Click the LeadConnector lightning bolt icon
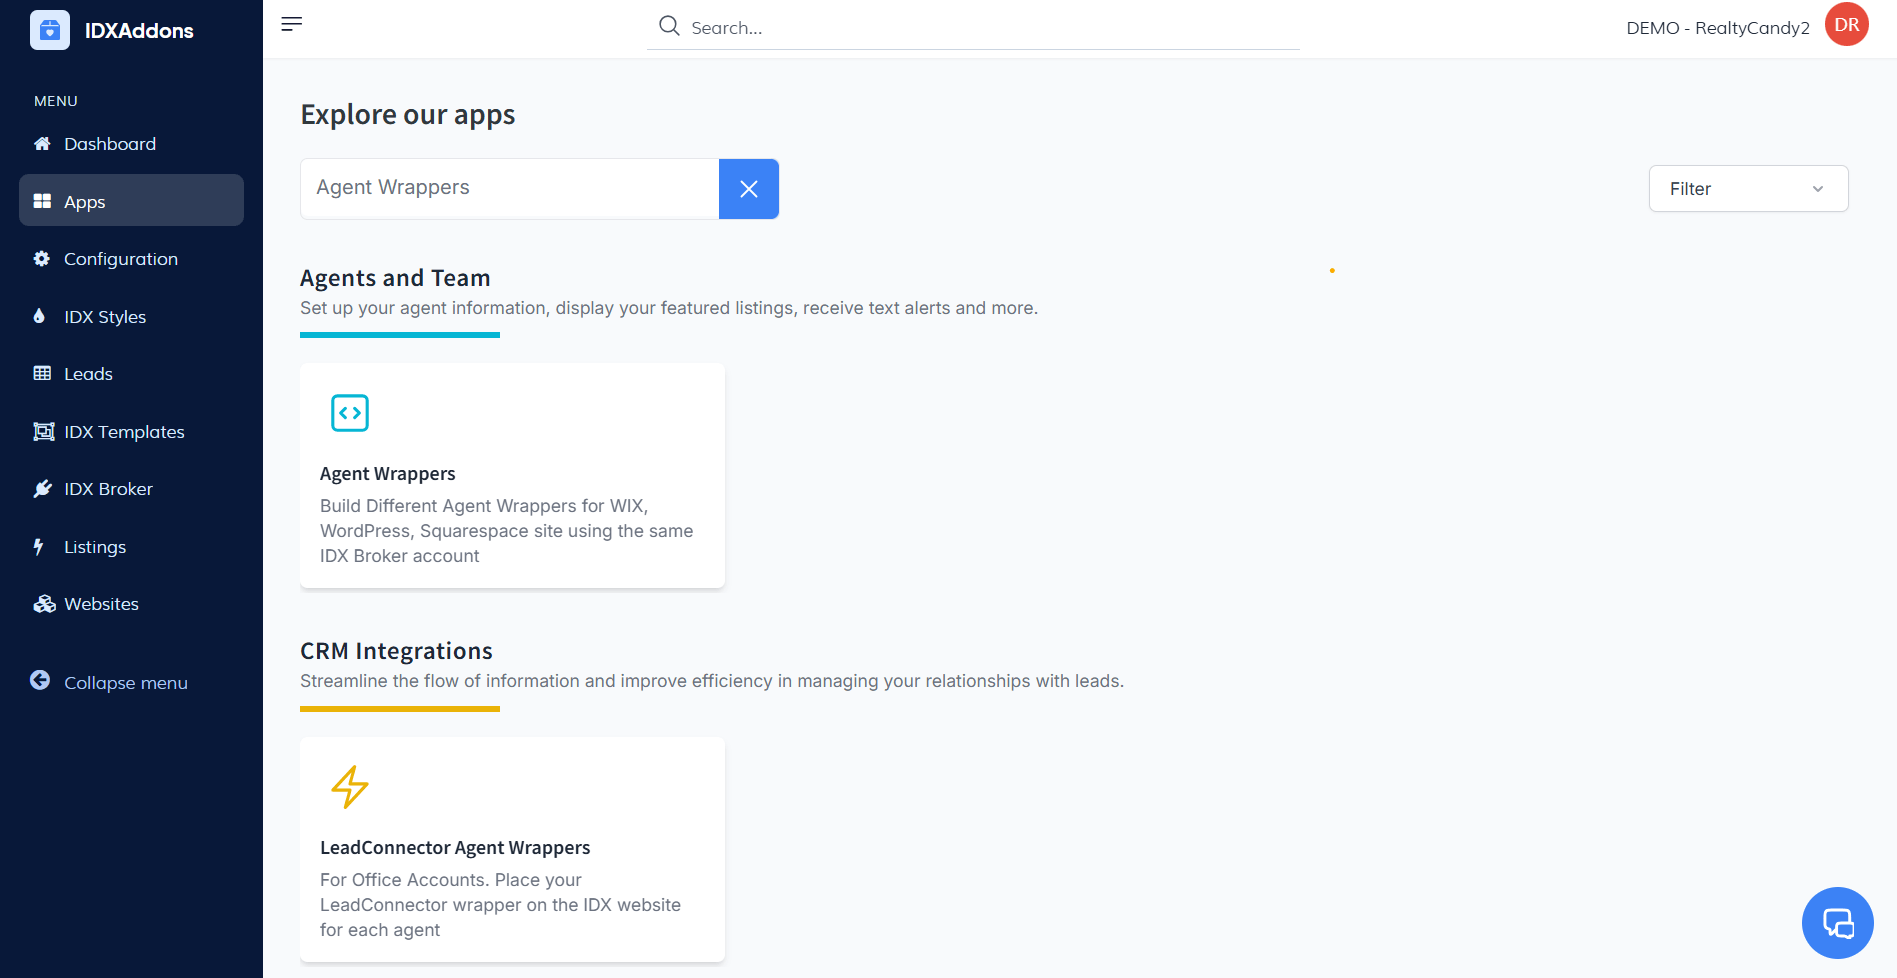The image size is (1897, 978). [x=350, y=787]
